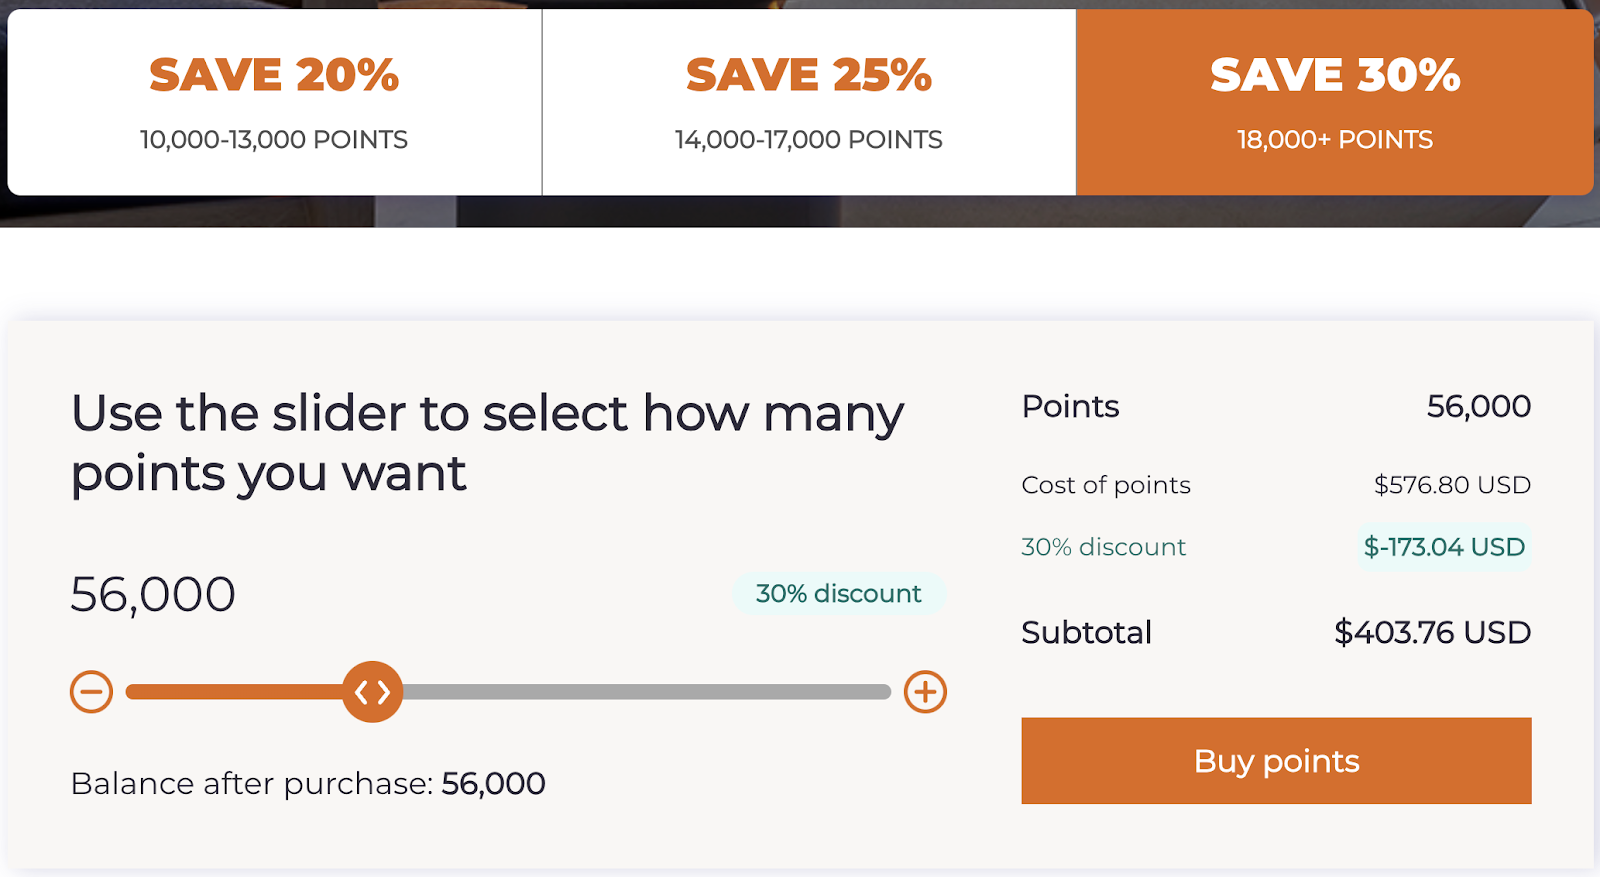Click the Points total 56,000 in summary

click(1478, 406)
